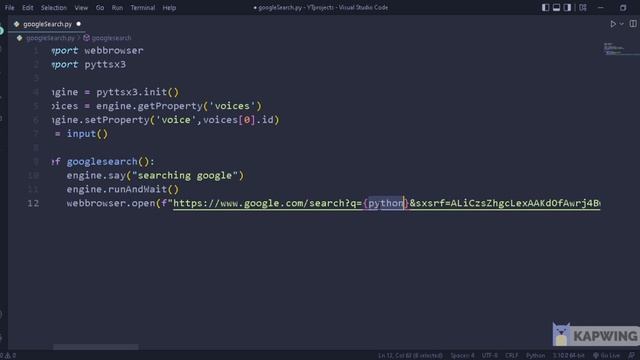Click the split editor icon
Viewport: 640px width, 360px height.
633,24
